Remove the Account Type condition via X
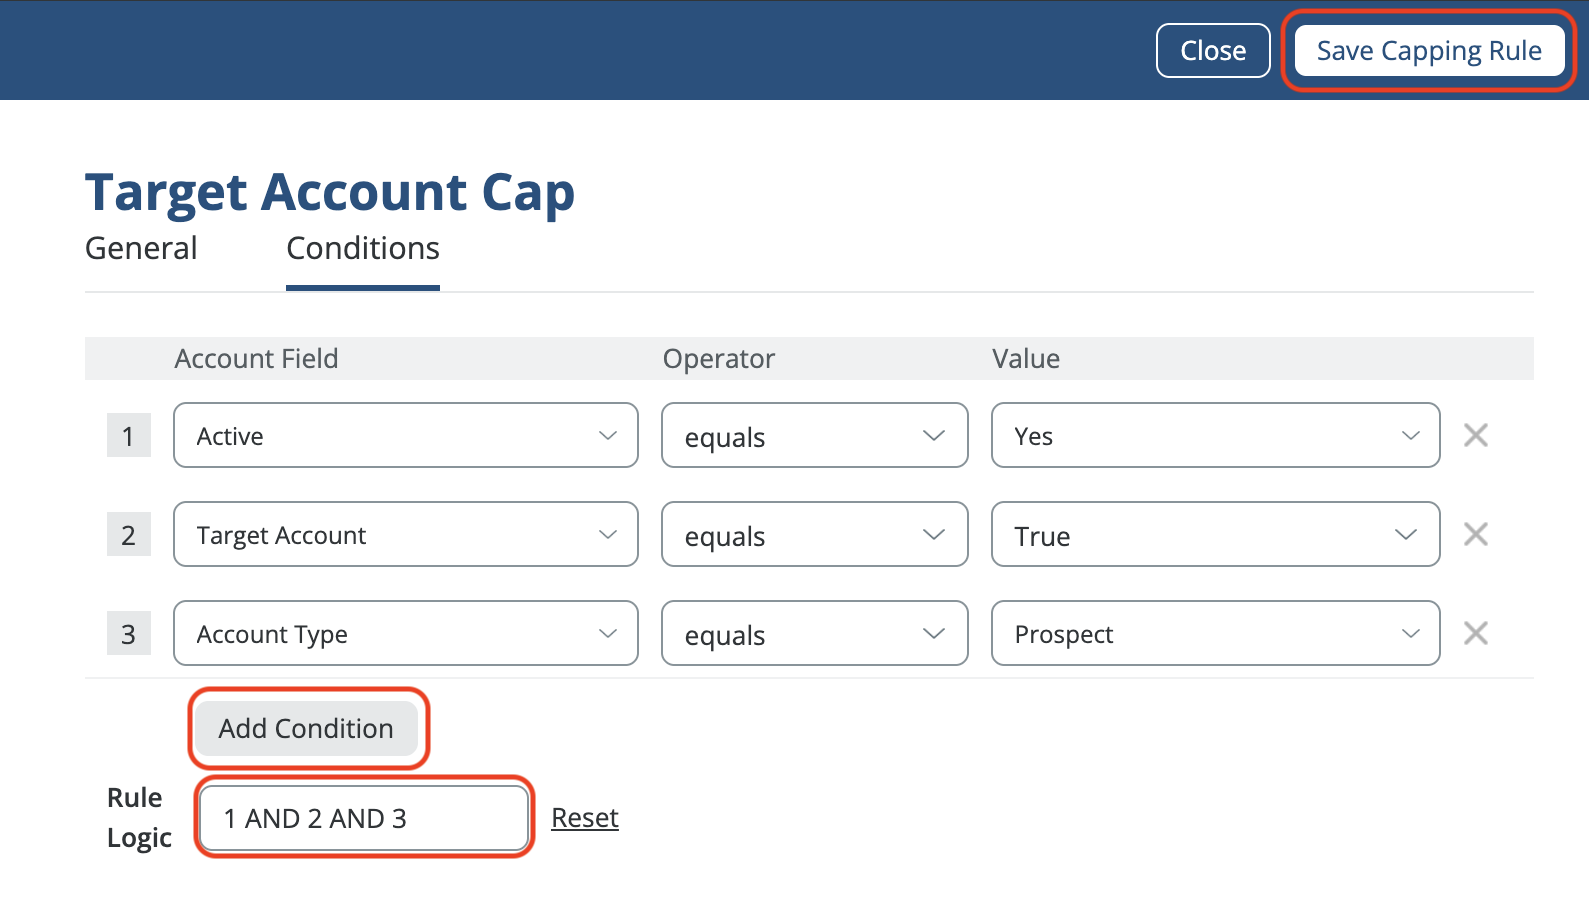Screen dimensions: 1589x916 (x=1475, y=633)
